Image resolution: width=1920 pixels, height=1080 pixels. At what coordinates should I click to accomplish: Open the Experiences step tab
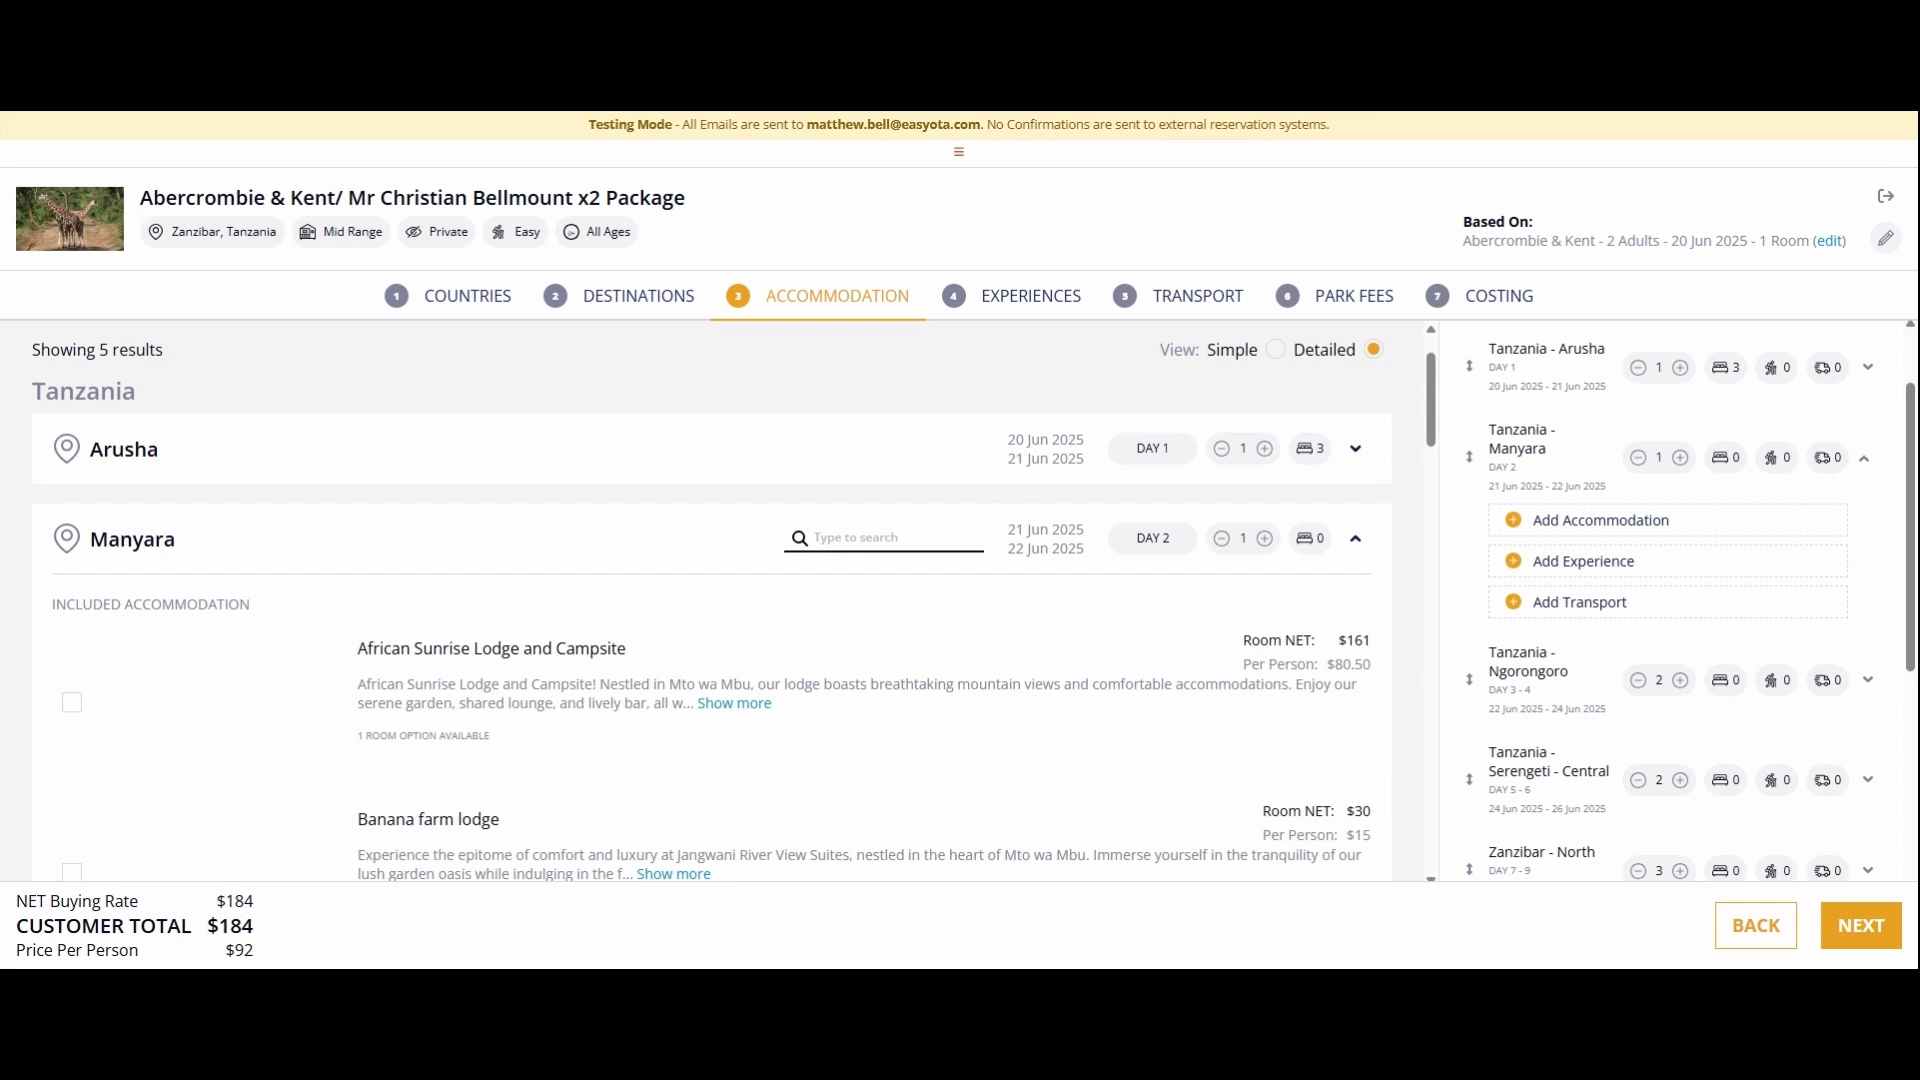(x=1012, y=296)
